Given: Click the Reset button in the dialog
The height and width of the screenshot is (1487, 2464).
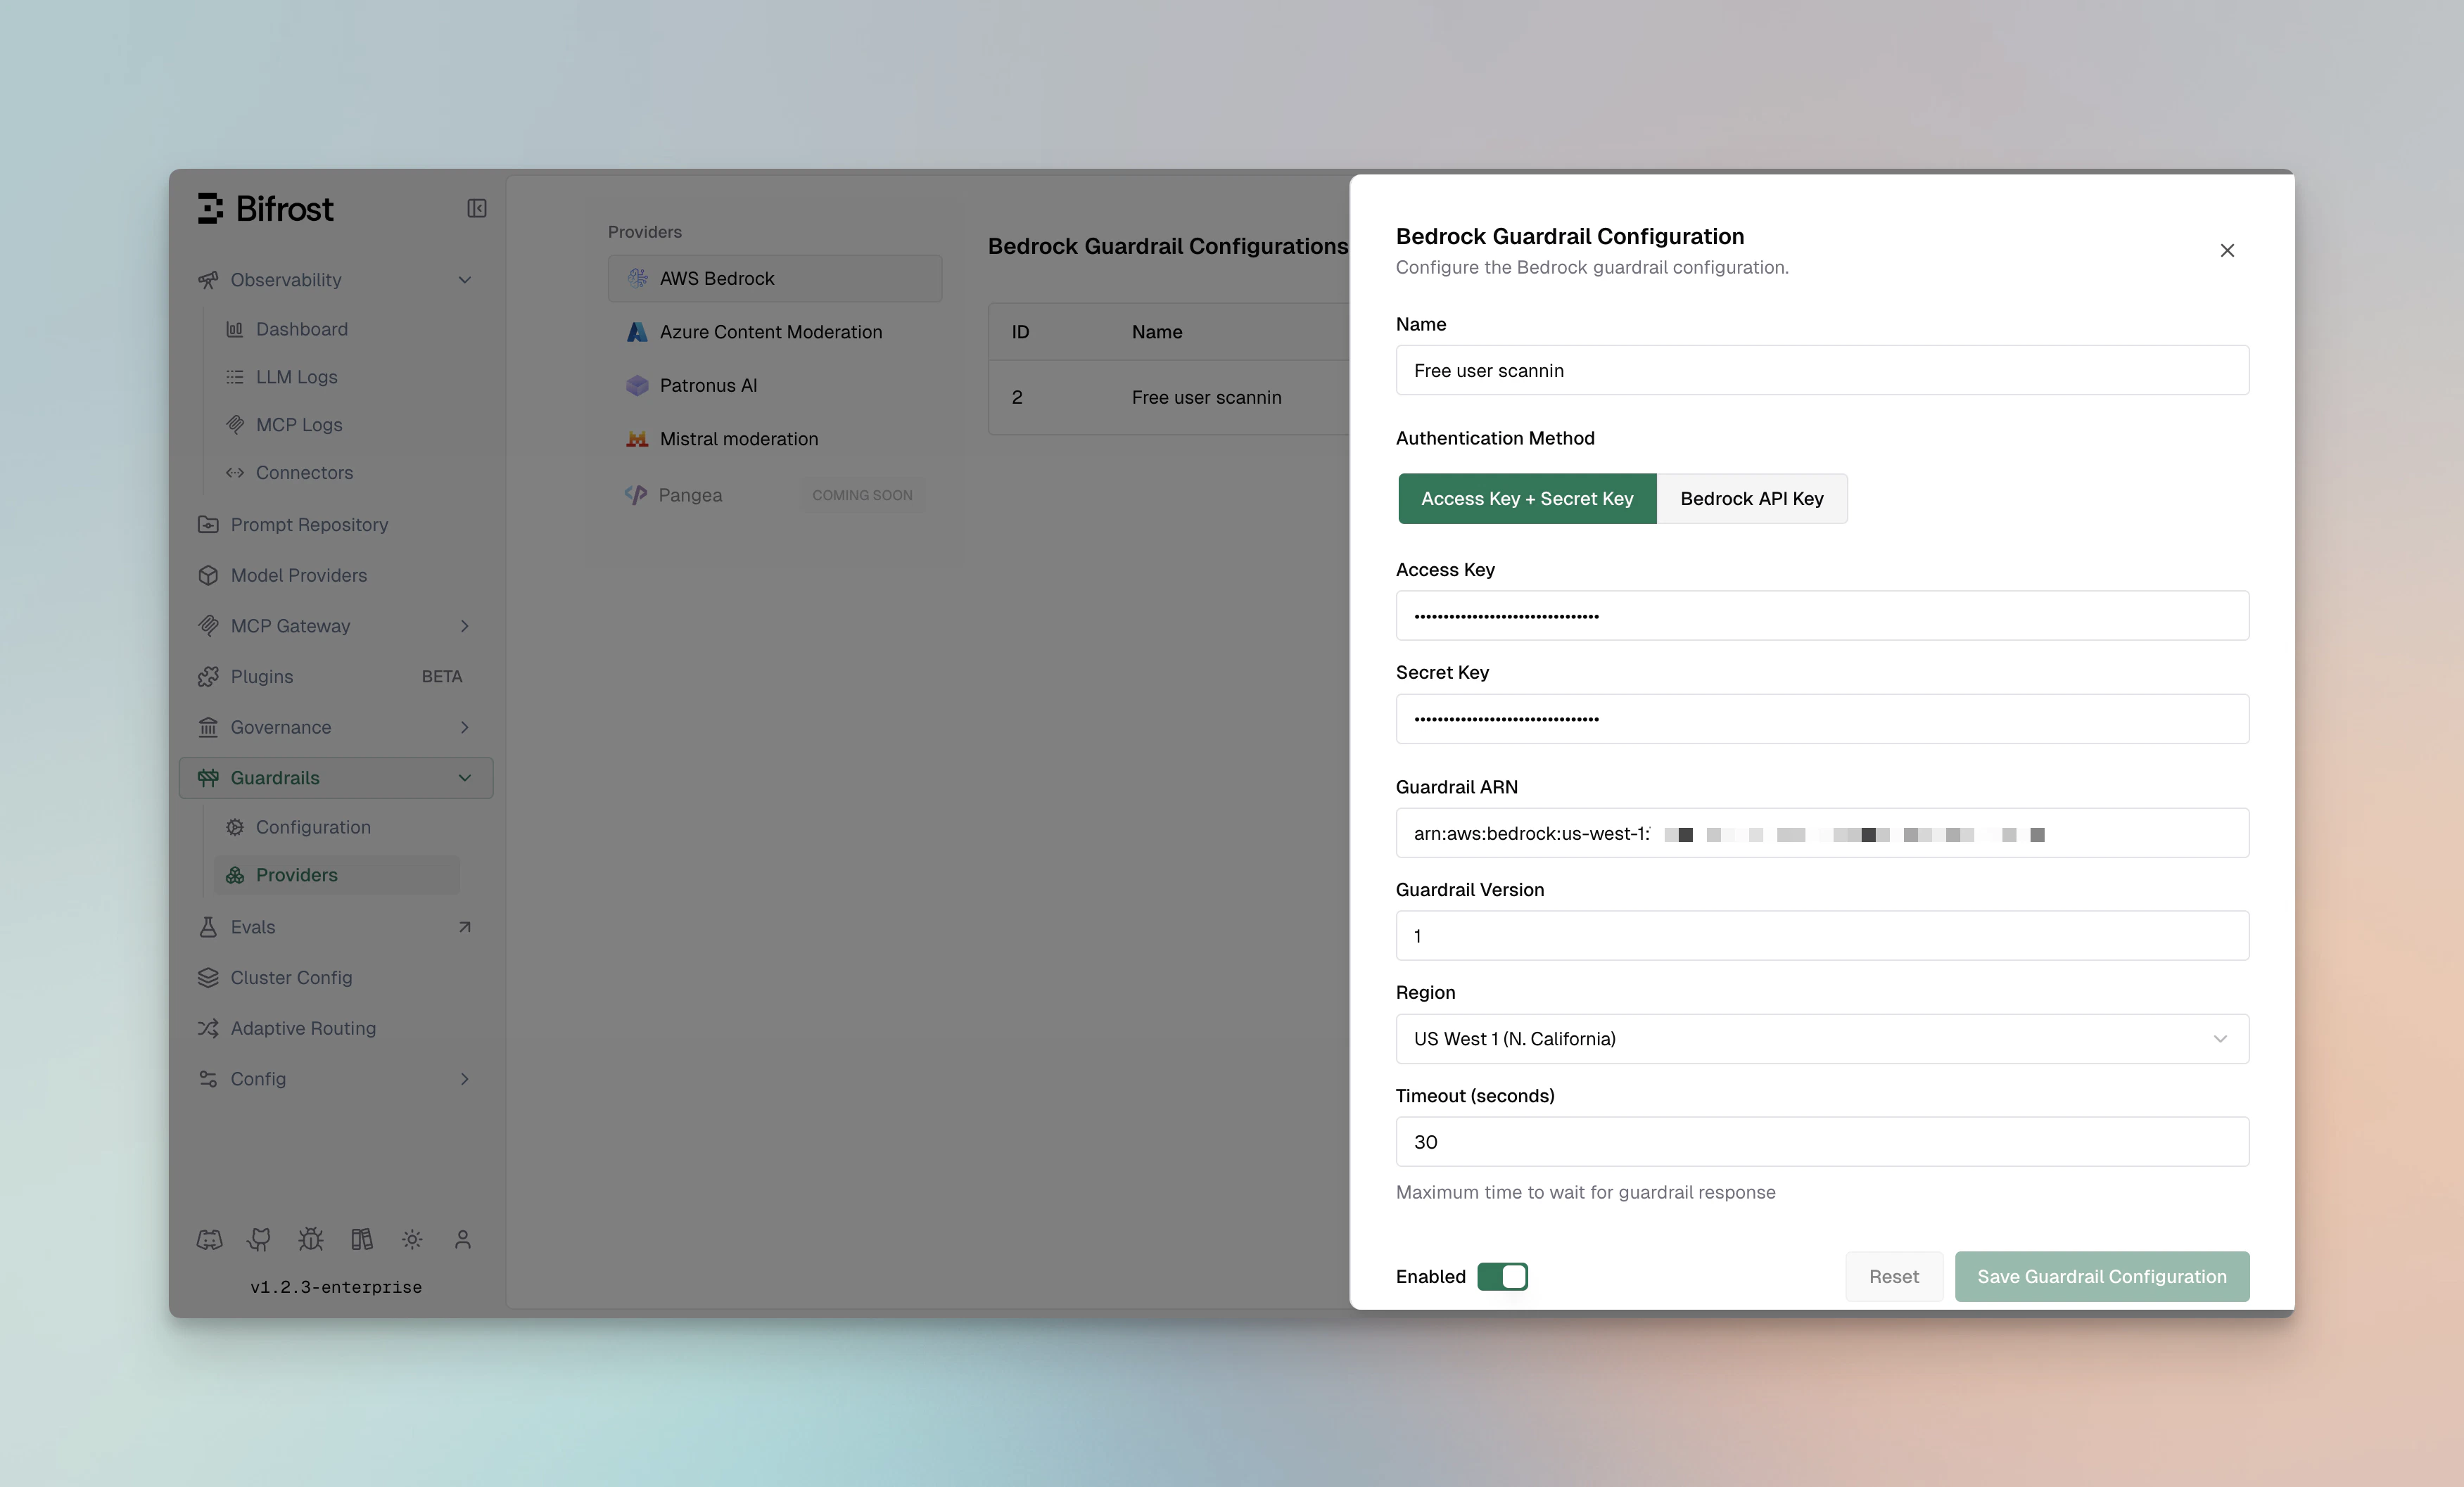Looking at the screenshot, I should tap(1894, 1276).
